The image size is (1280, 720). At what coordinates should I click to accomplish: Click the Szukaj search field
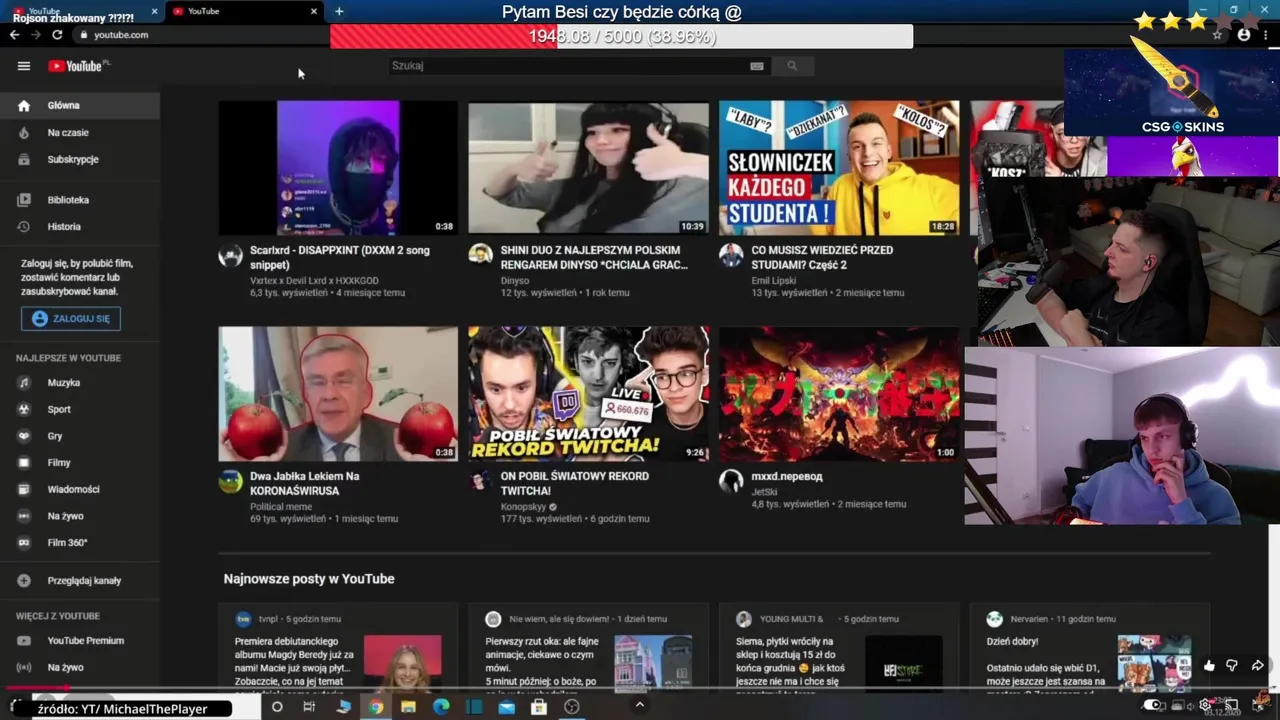coord(568,66)
